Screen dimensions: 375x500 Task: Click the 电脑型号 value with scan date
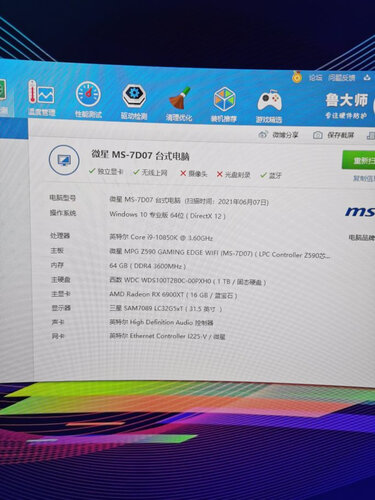click(x=189, y=201)
